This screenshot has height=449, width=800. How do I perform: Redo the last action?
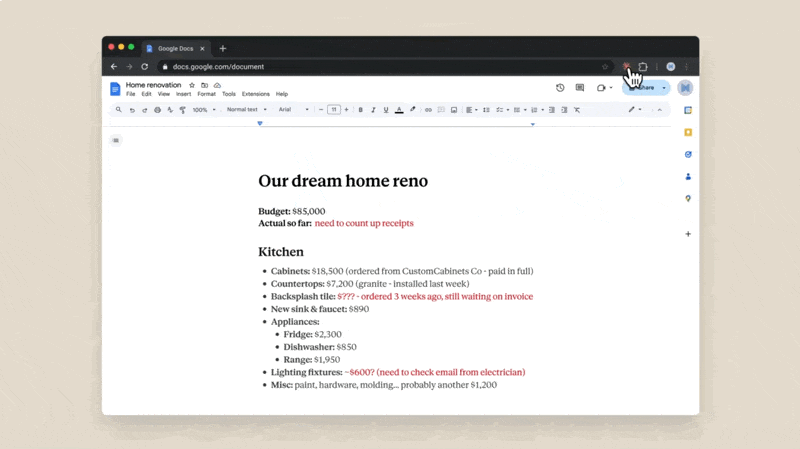click(145, 110)
